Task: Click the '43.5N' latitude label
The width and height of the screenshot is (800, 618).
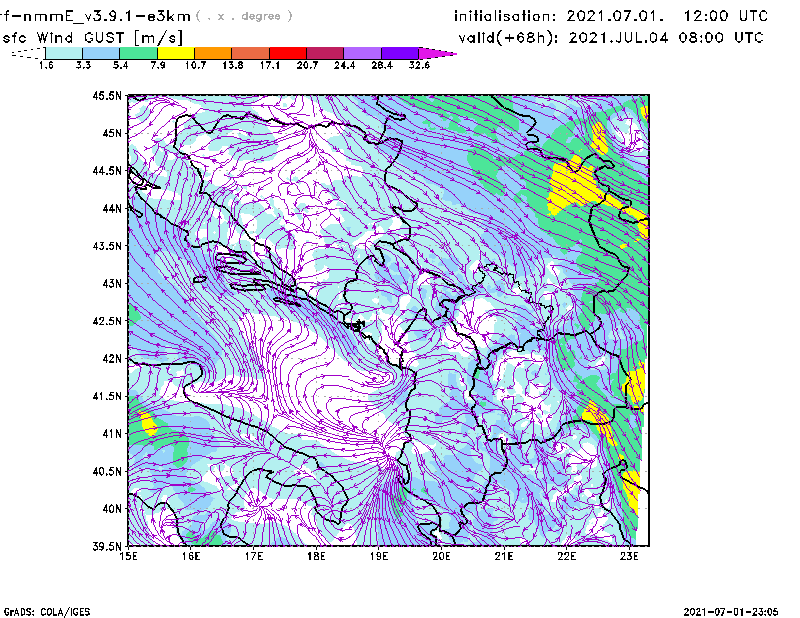Action: click(x=107, y=246)
